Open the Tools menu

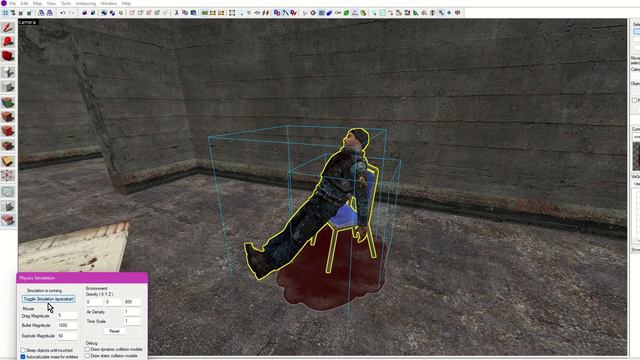coord(66,3)
